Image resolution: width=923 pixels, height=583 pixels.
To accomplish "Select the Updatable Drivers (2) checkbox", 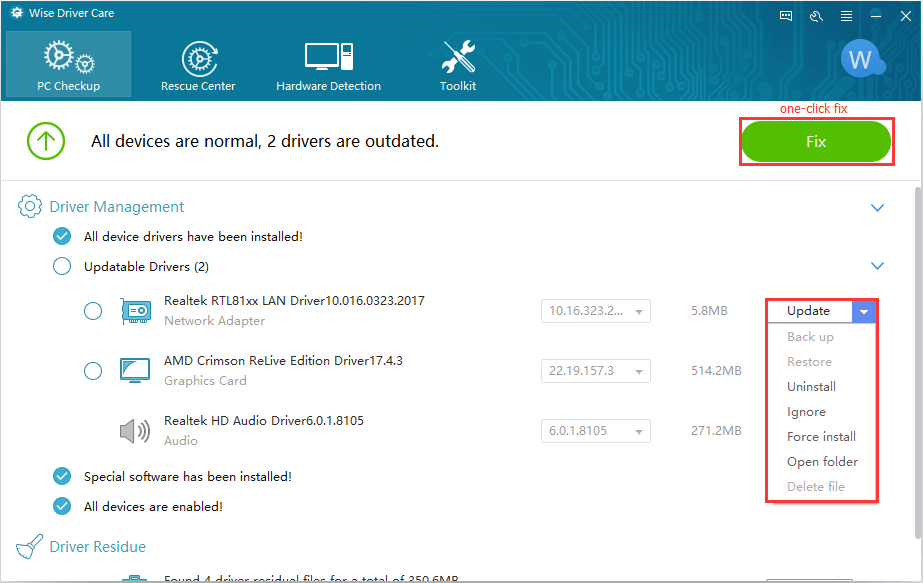I will (x=62, y=266).
